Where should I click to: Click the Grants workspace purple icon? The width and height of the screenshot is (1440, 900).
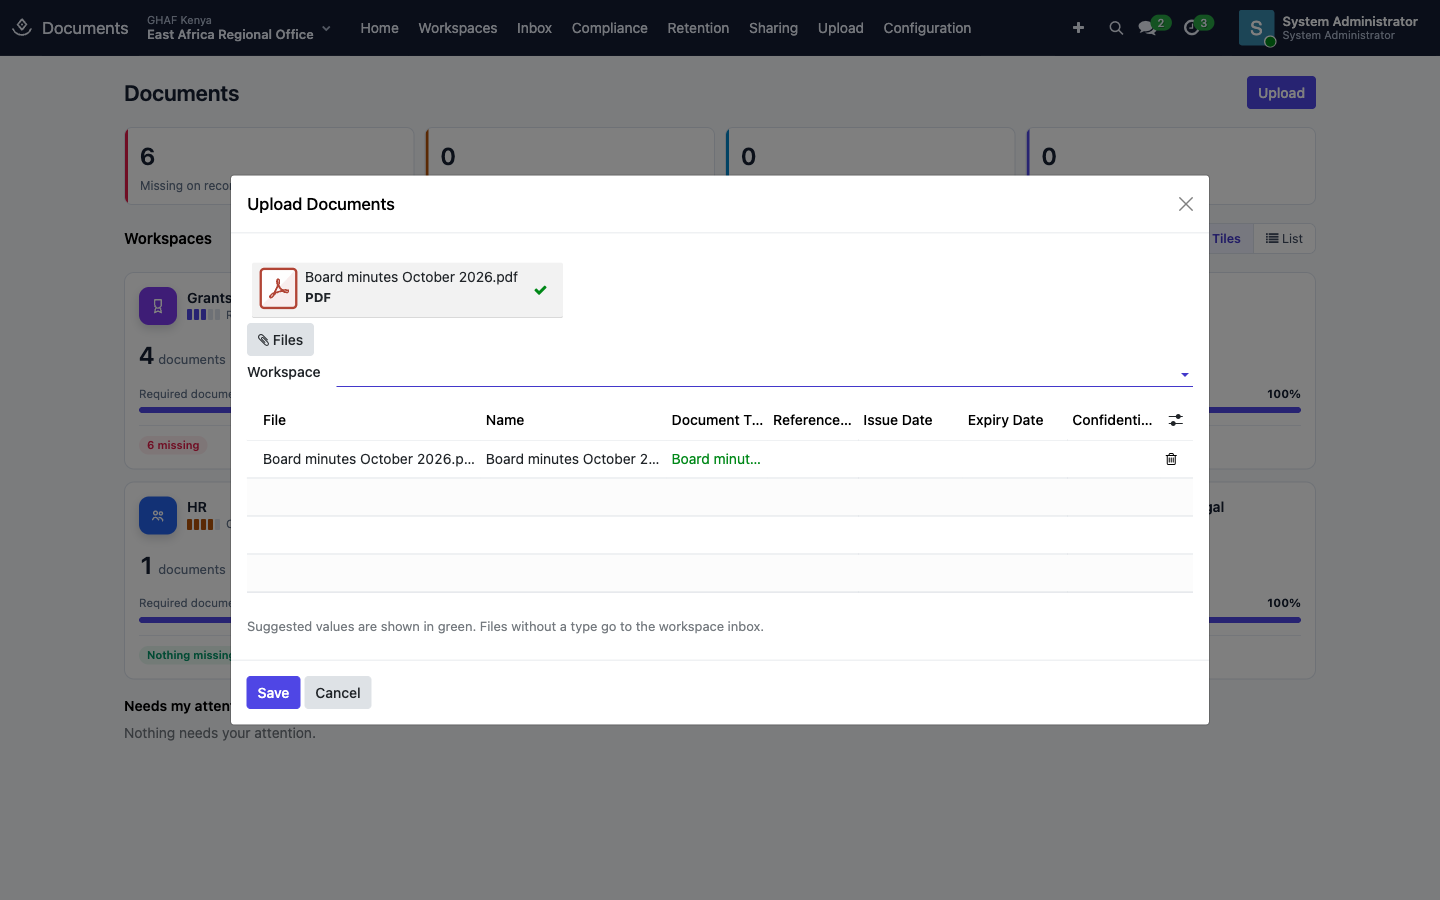click(158, 306)
